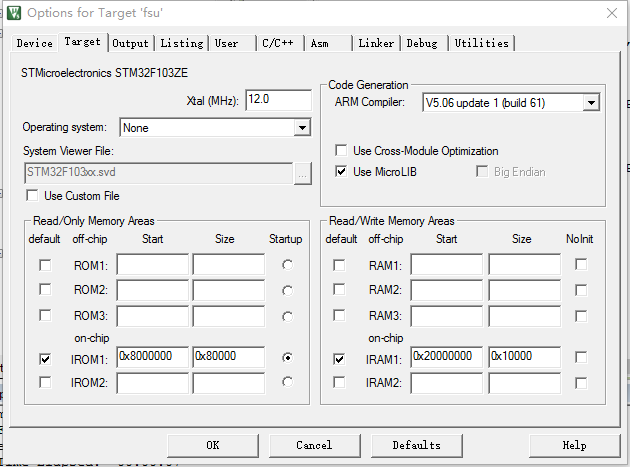This screenshot has width=630, height=467.
Task: Switch to the Output tab
Action: pyautogui.click(x=131, y=43)
